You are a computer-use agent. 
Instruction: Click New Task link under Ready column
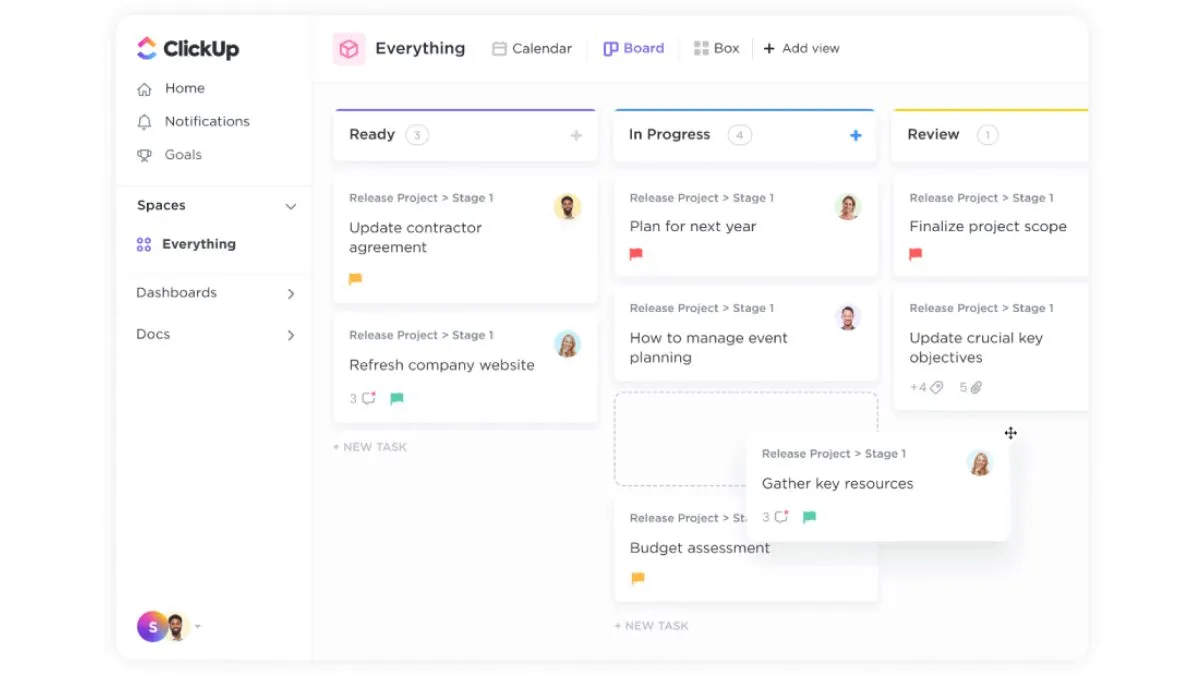click(x=370, y=447)
